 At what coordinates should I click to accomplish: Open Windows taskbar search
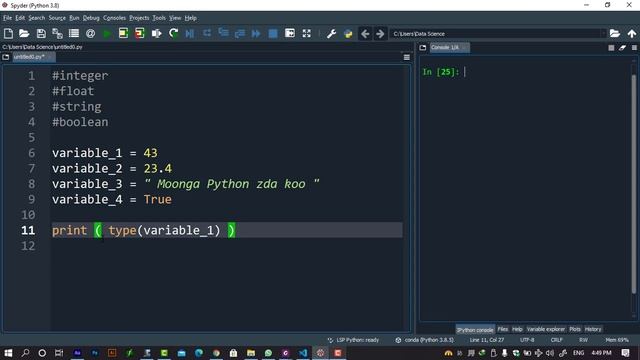(x=25, y=353)
